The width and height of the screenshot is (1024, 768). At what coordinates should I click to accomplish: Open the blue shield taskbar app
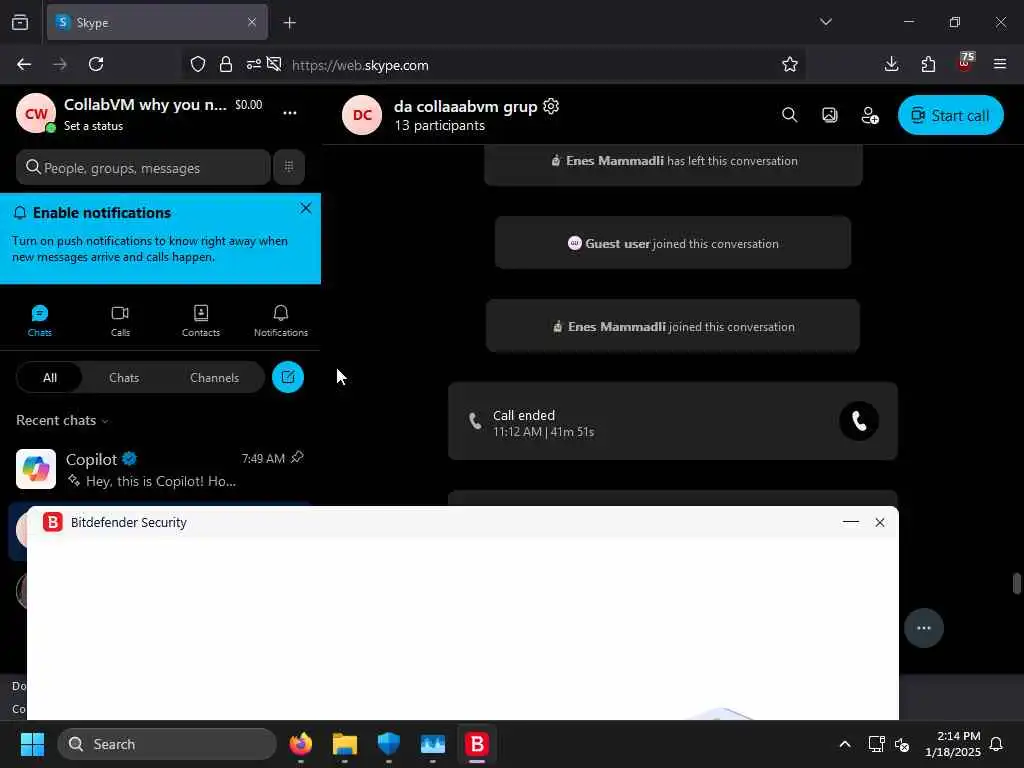click(x=389, y=744)
